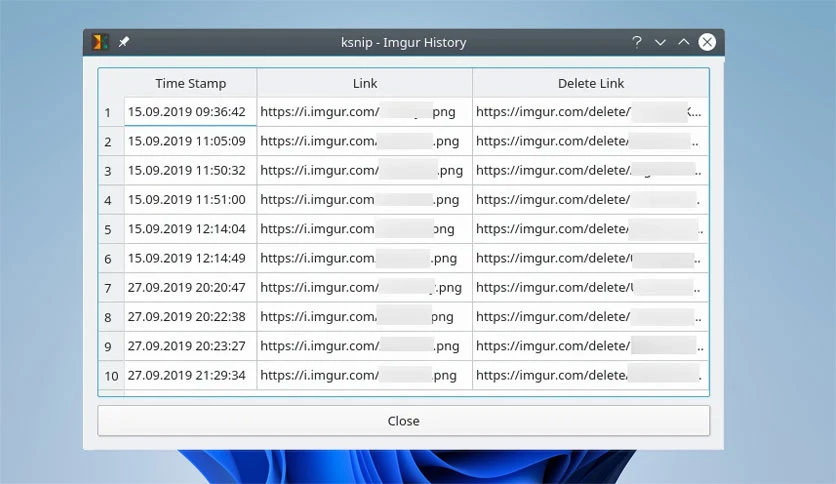Click the imgur delete link in row 1
Screen dimensions: 836x484
point(591,112)
